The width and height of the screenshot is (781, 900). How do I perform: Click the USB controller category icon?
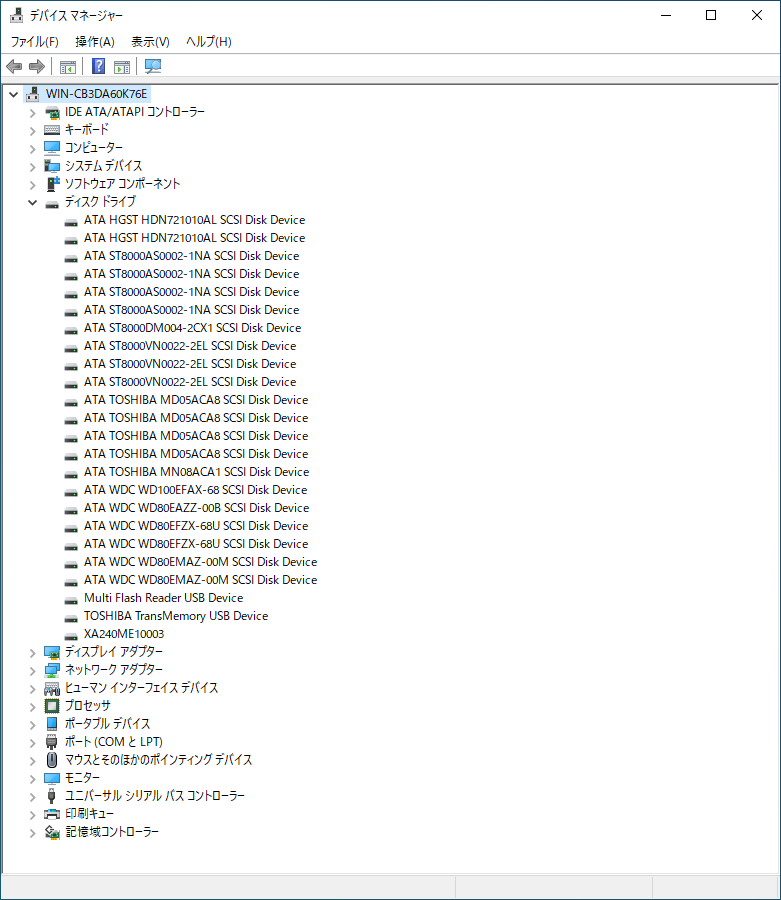[52, 796]
